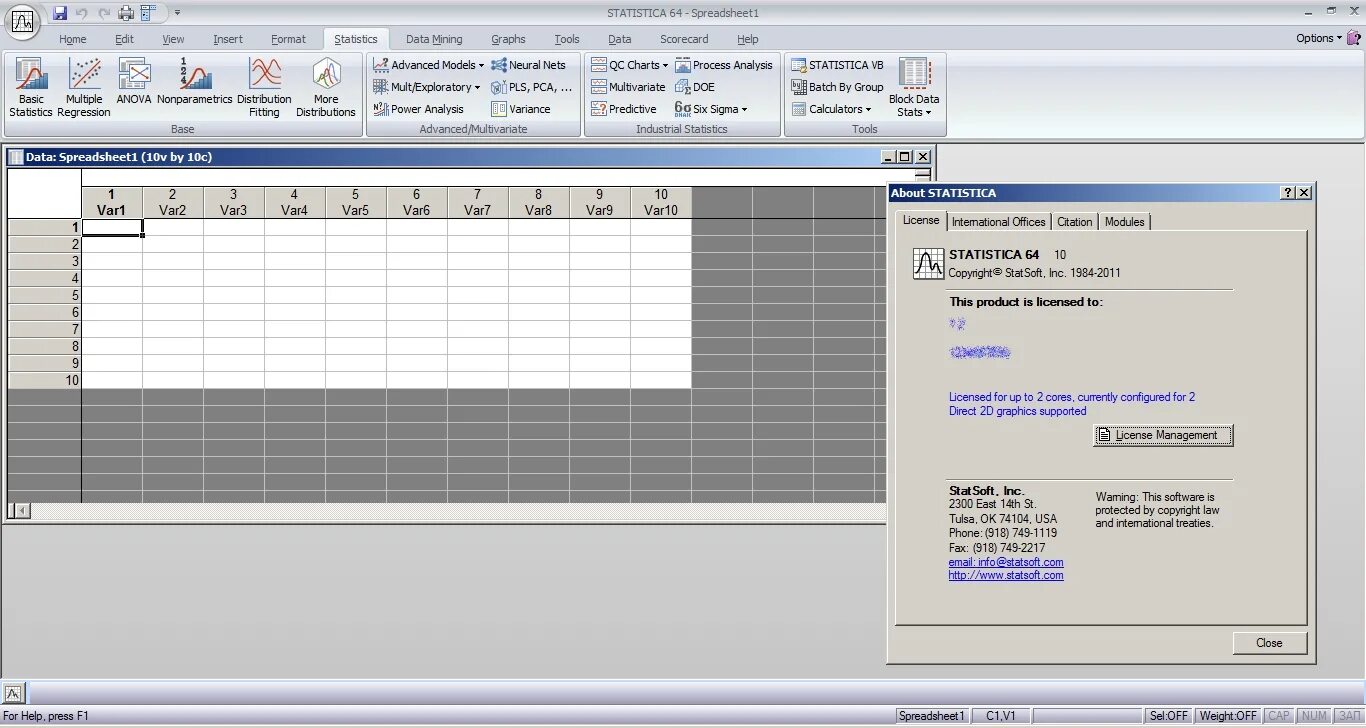Open the Edit ribbon tab
1366x728 pixels.
tap(124, 39)
